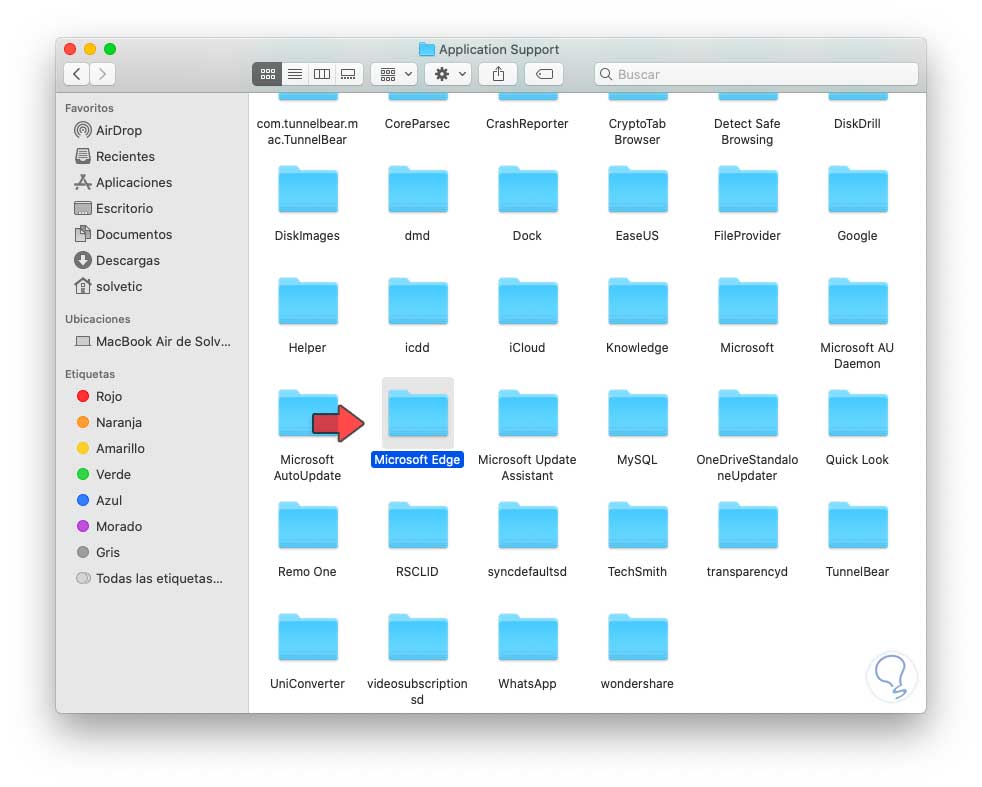Open the solvetic home folder in sidebar
This screenshot has width=982, height=787.
[108, 286]
